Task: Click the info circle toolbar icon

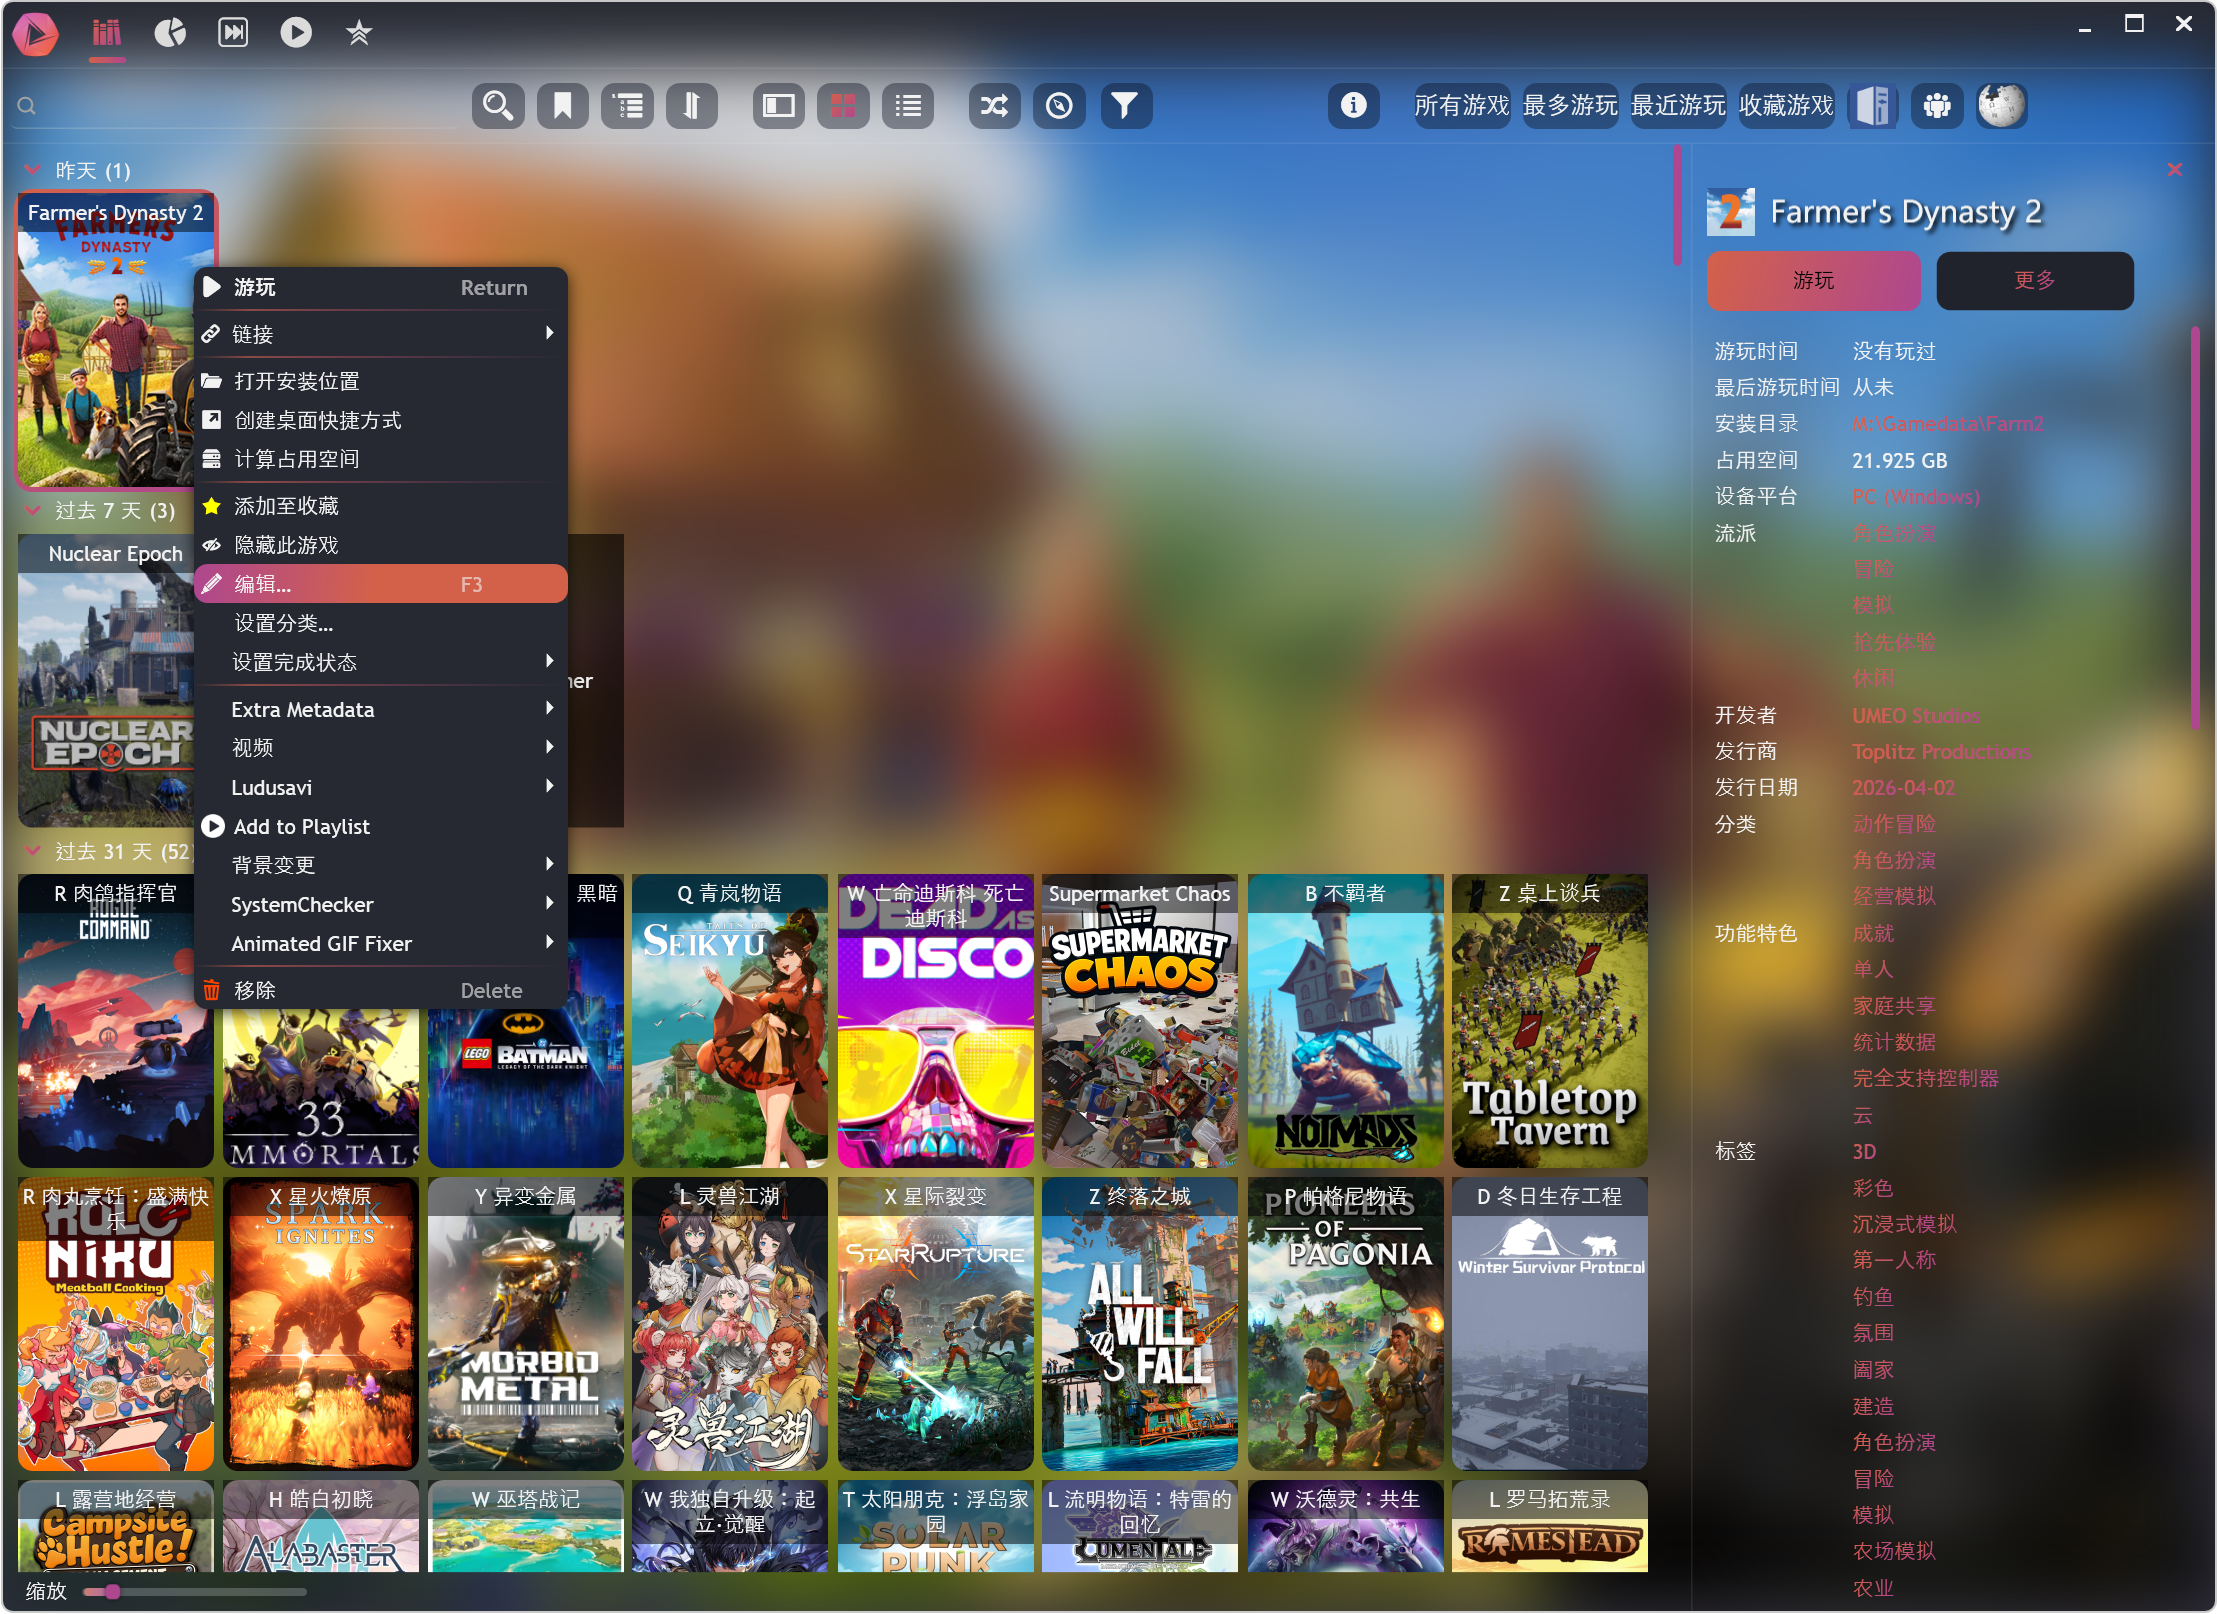Action: pyautogui.click(x=1353, y=106)
